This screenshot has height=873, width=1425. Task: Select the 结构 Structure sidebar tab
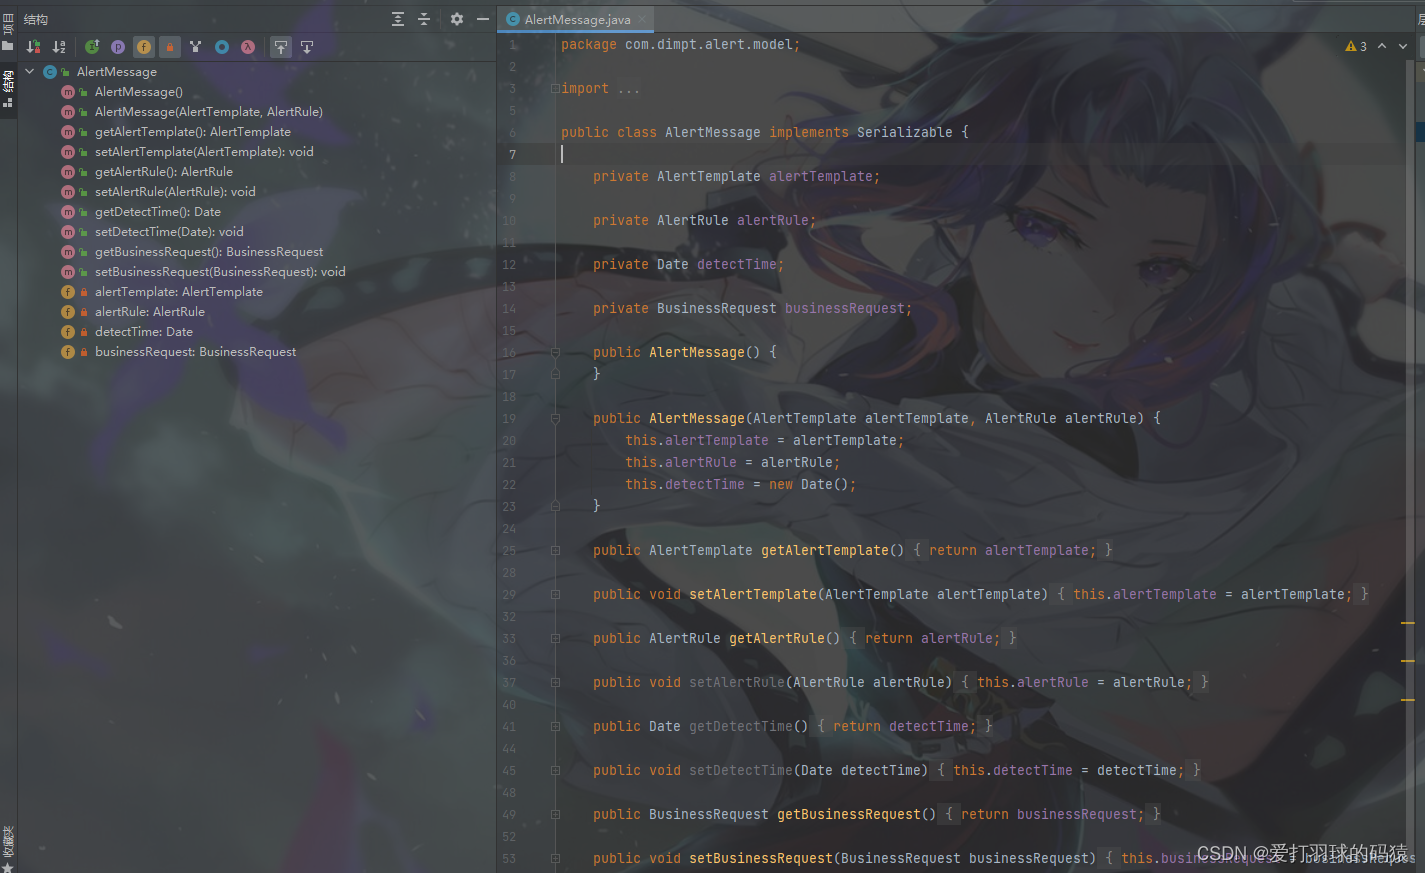(x=8, y=90)
